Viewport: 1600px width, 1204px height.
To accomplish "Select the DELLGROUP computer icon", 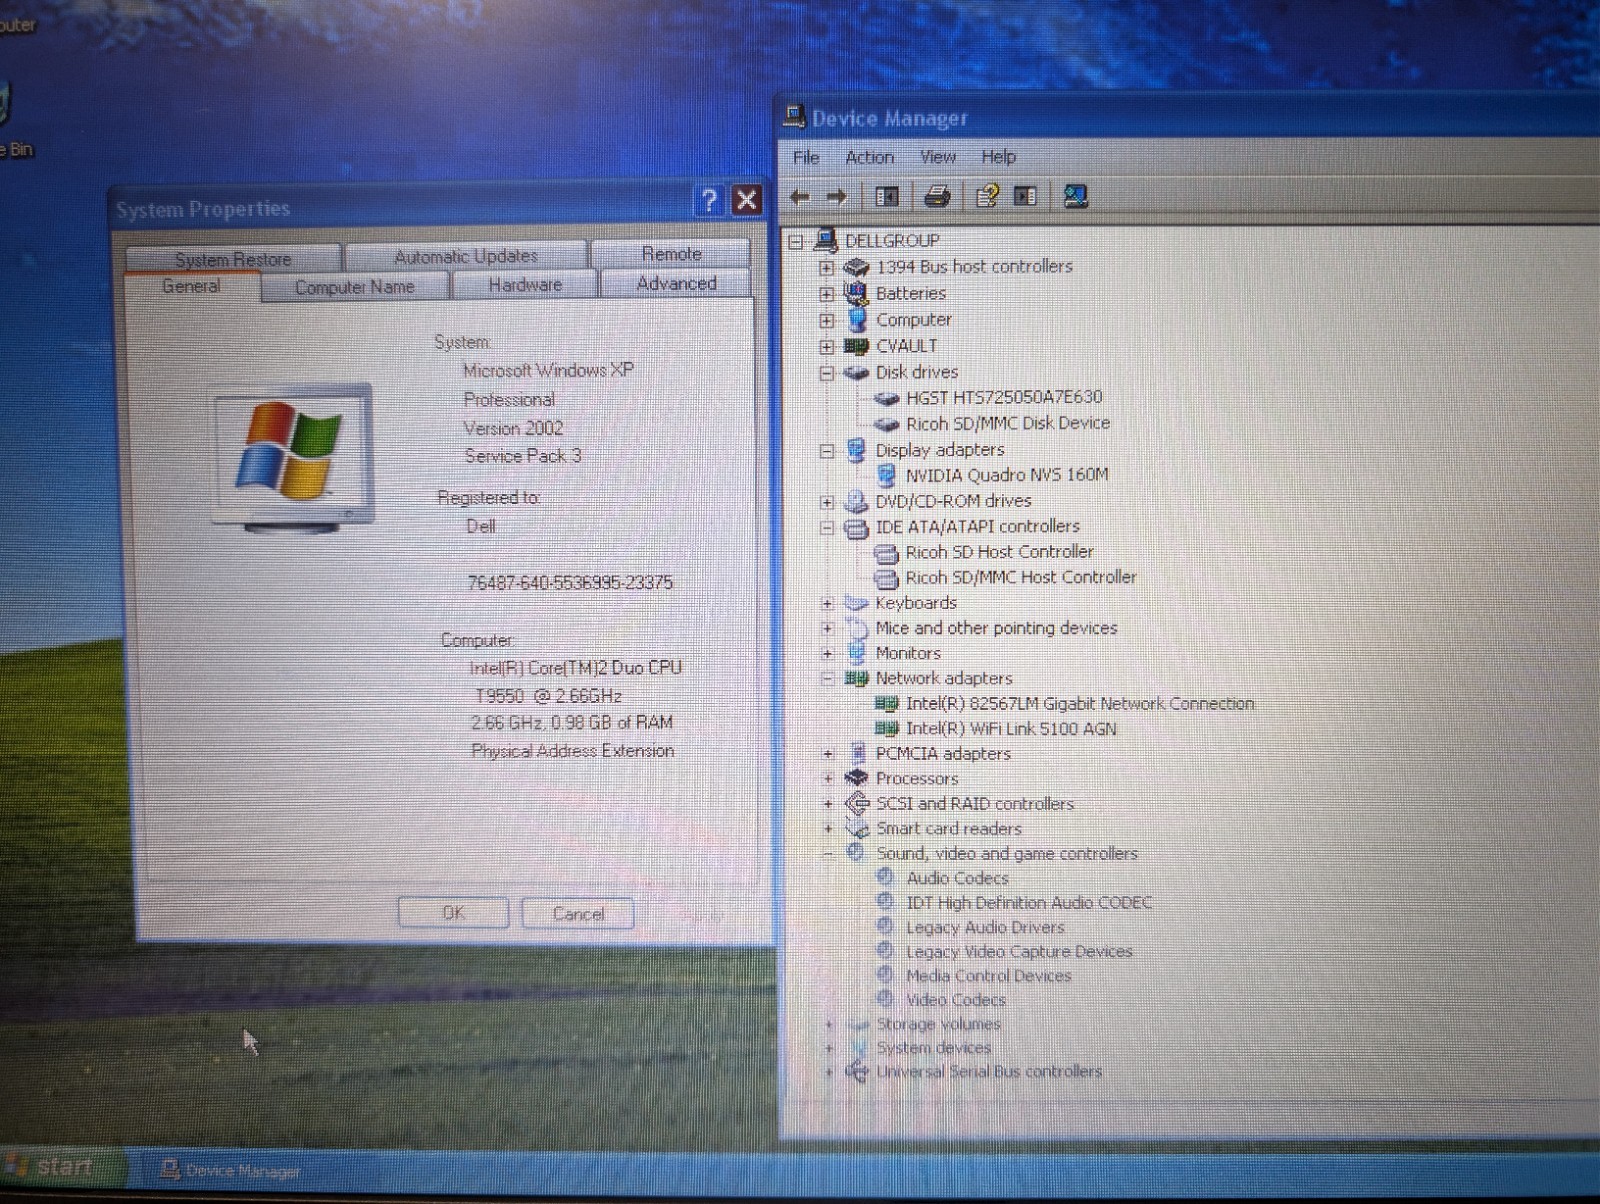I will (826, 240).
